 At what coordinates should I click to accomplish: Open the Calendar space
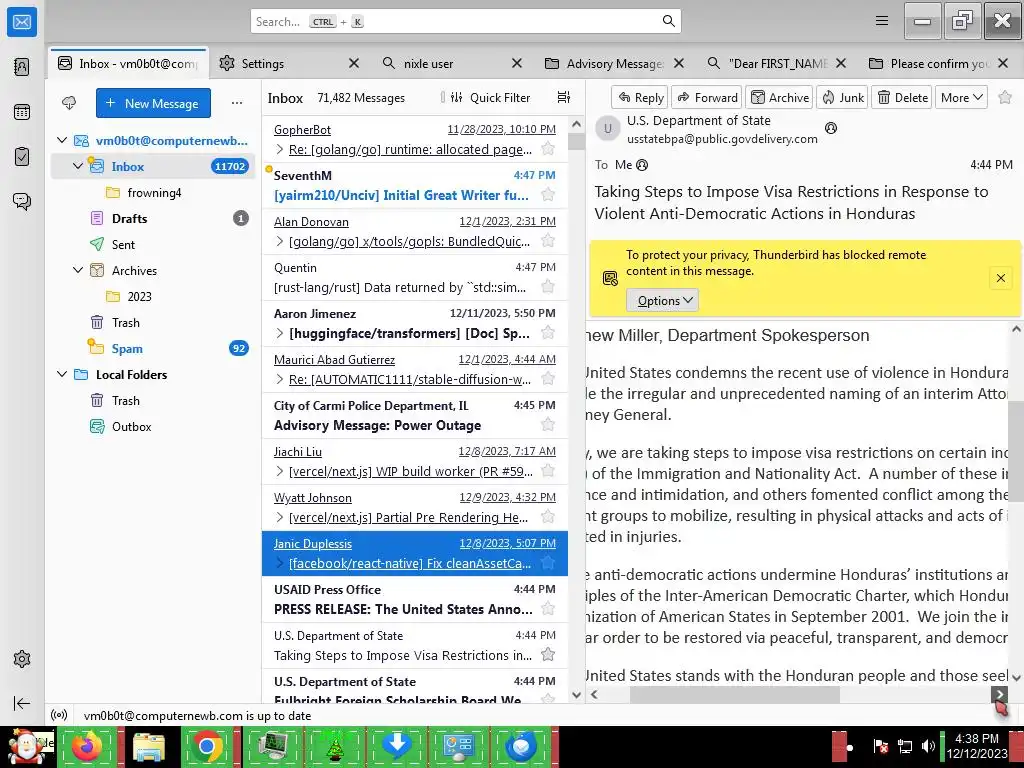point(22,112)
